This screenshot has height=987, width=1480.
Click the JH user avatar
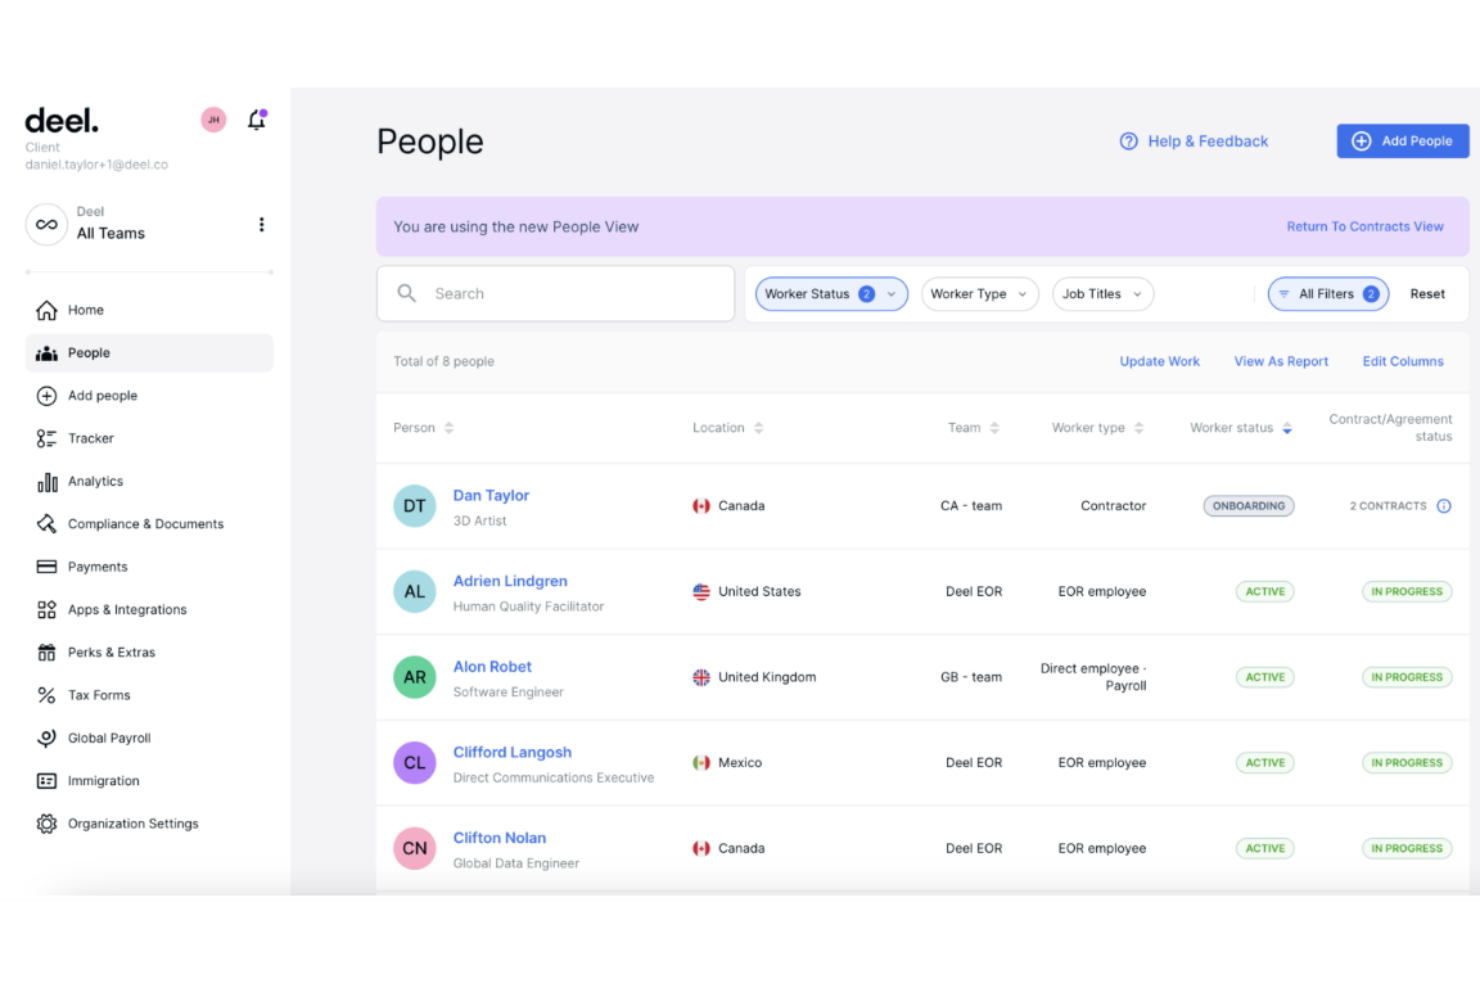point(213,120)
